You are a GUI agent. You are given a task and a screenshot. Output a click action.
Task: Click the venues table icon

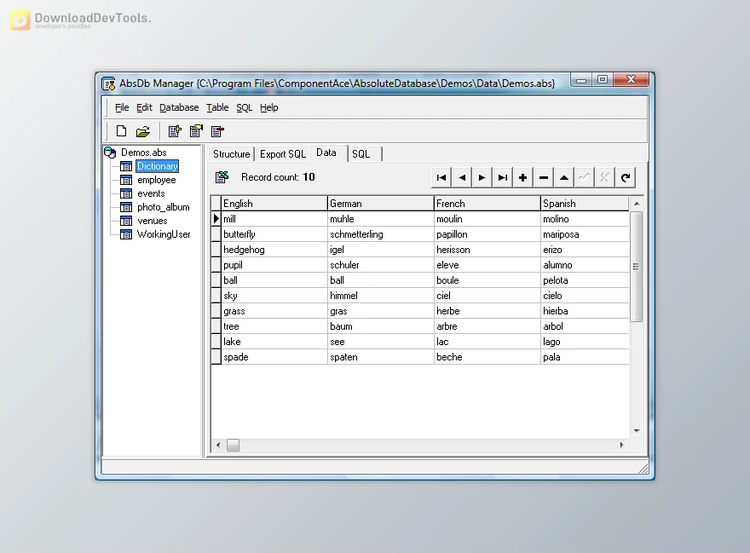pyautogui.click(x=126, y=221)
